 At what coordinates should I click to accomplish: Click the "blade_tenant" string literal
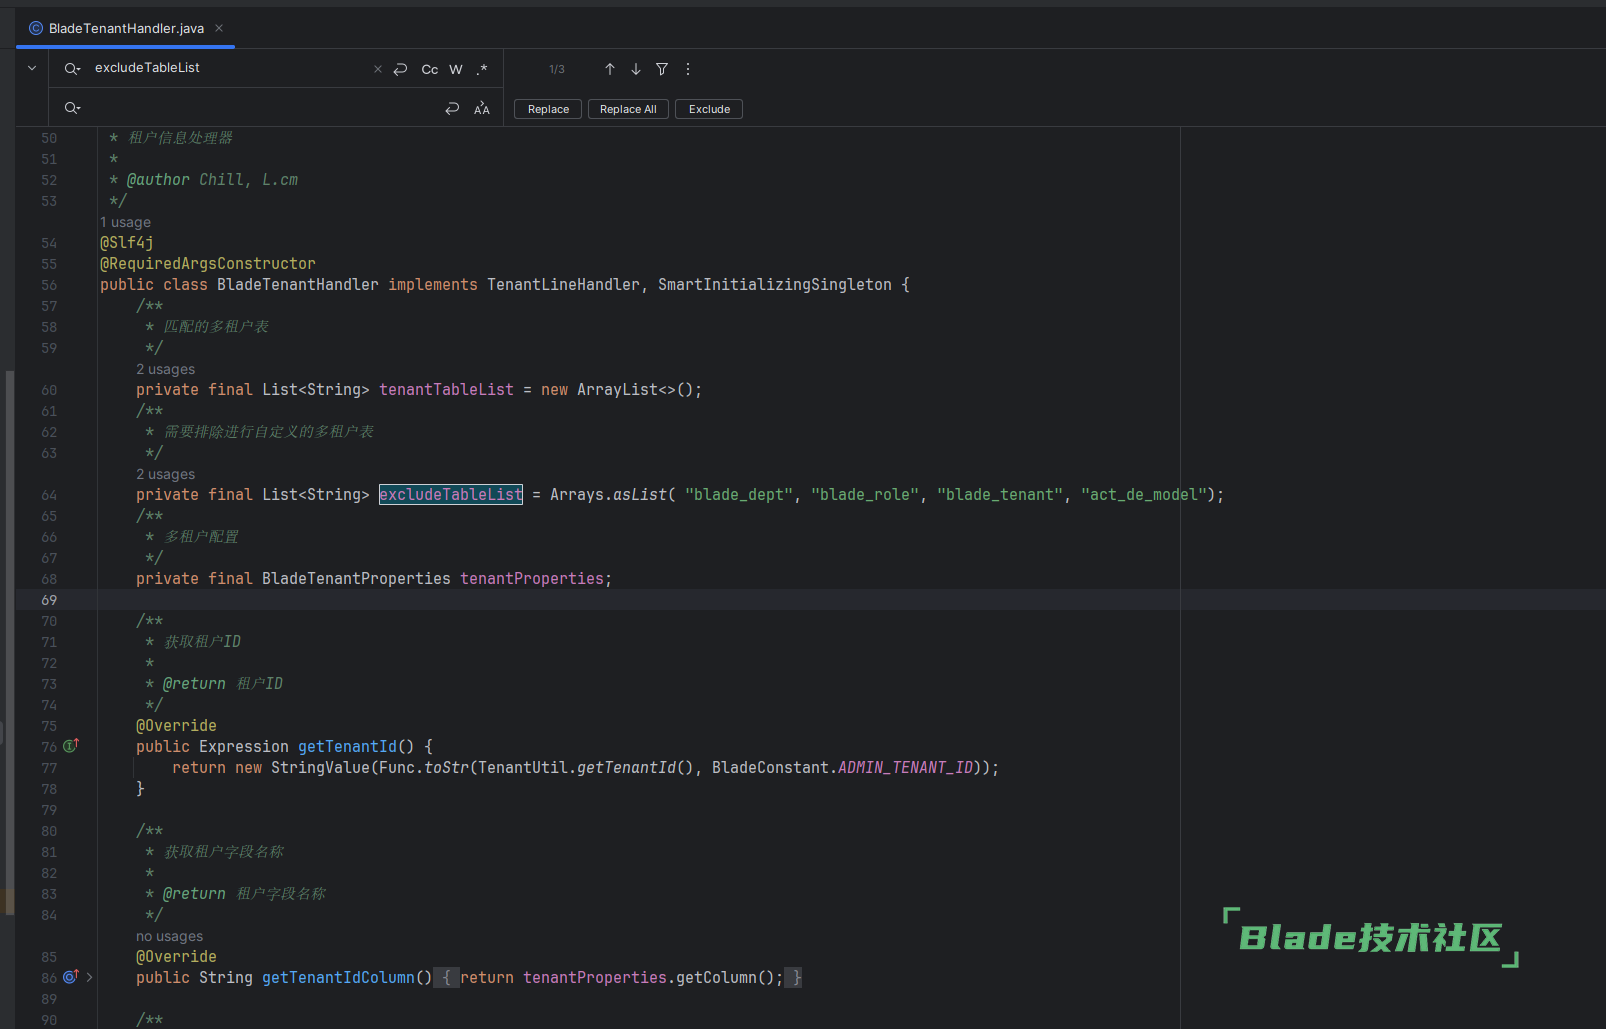1000,495
